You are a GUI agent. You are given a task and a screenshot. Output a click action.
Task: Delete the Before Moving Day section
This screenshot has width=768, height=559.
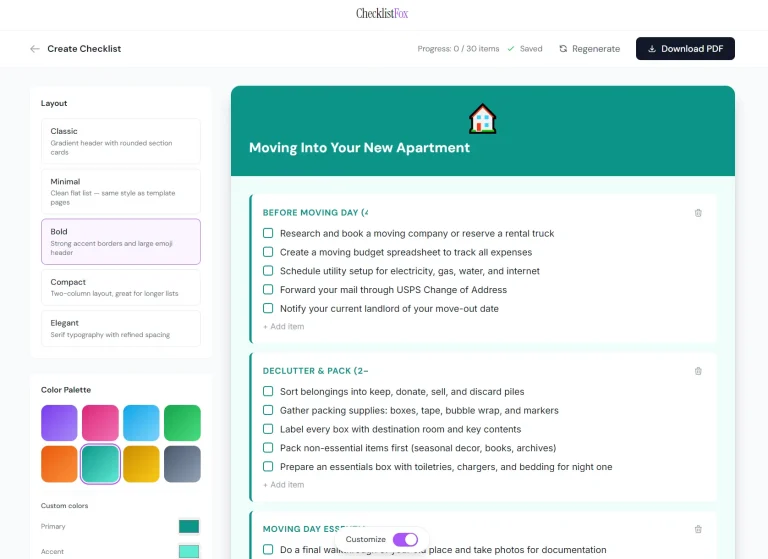698,213
